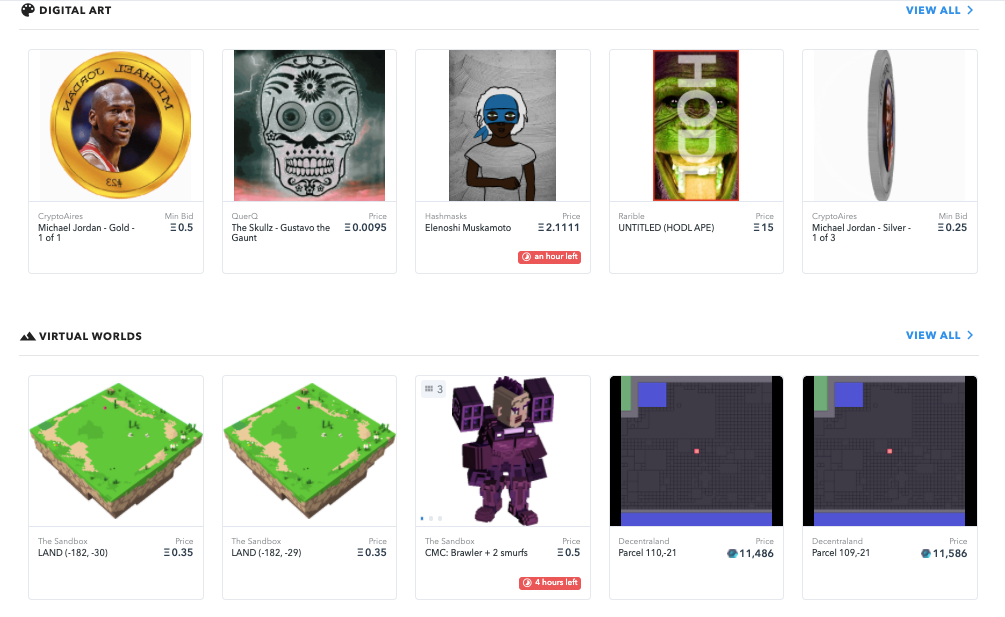The height and width of the screenshot is (617, 1005).
Task: Click the MANA currency icon for Parcel 110,-21
Action: click(733, 553)
